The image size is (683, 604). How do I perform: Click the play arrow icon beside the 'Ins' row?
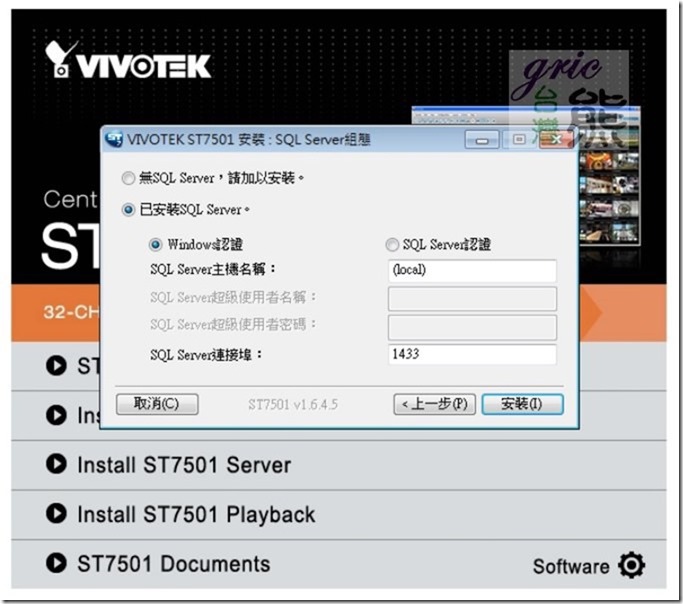point(56,414)
